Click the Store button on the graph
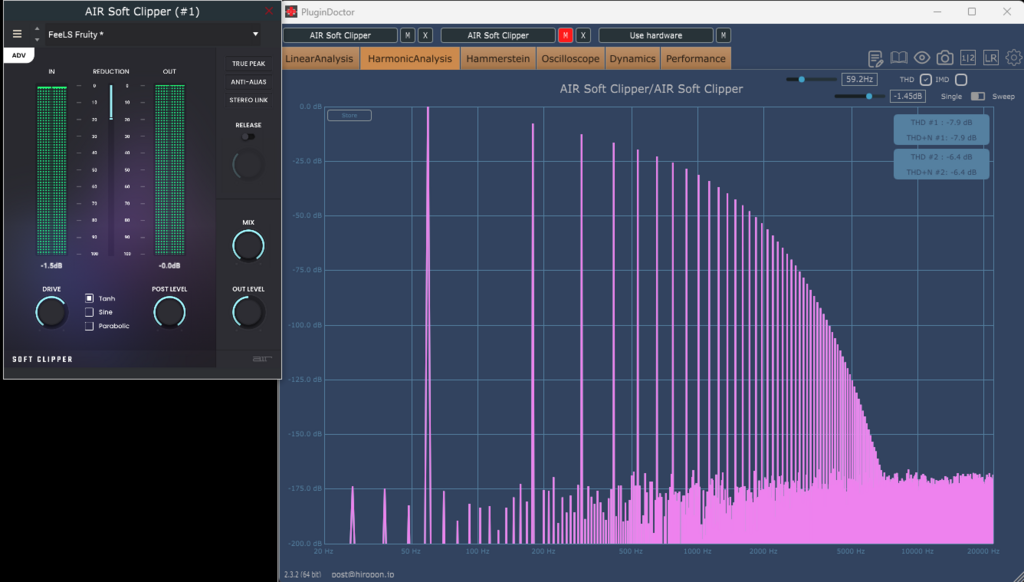Screen dimensions: 1024x582 click(x=349, y=115)
